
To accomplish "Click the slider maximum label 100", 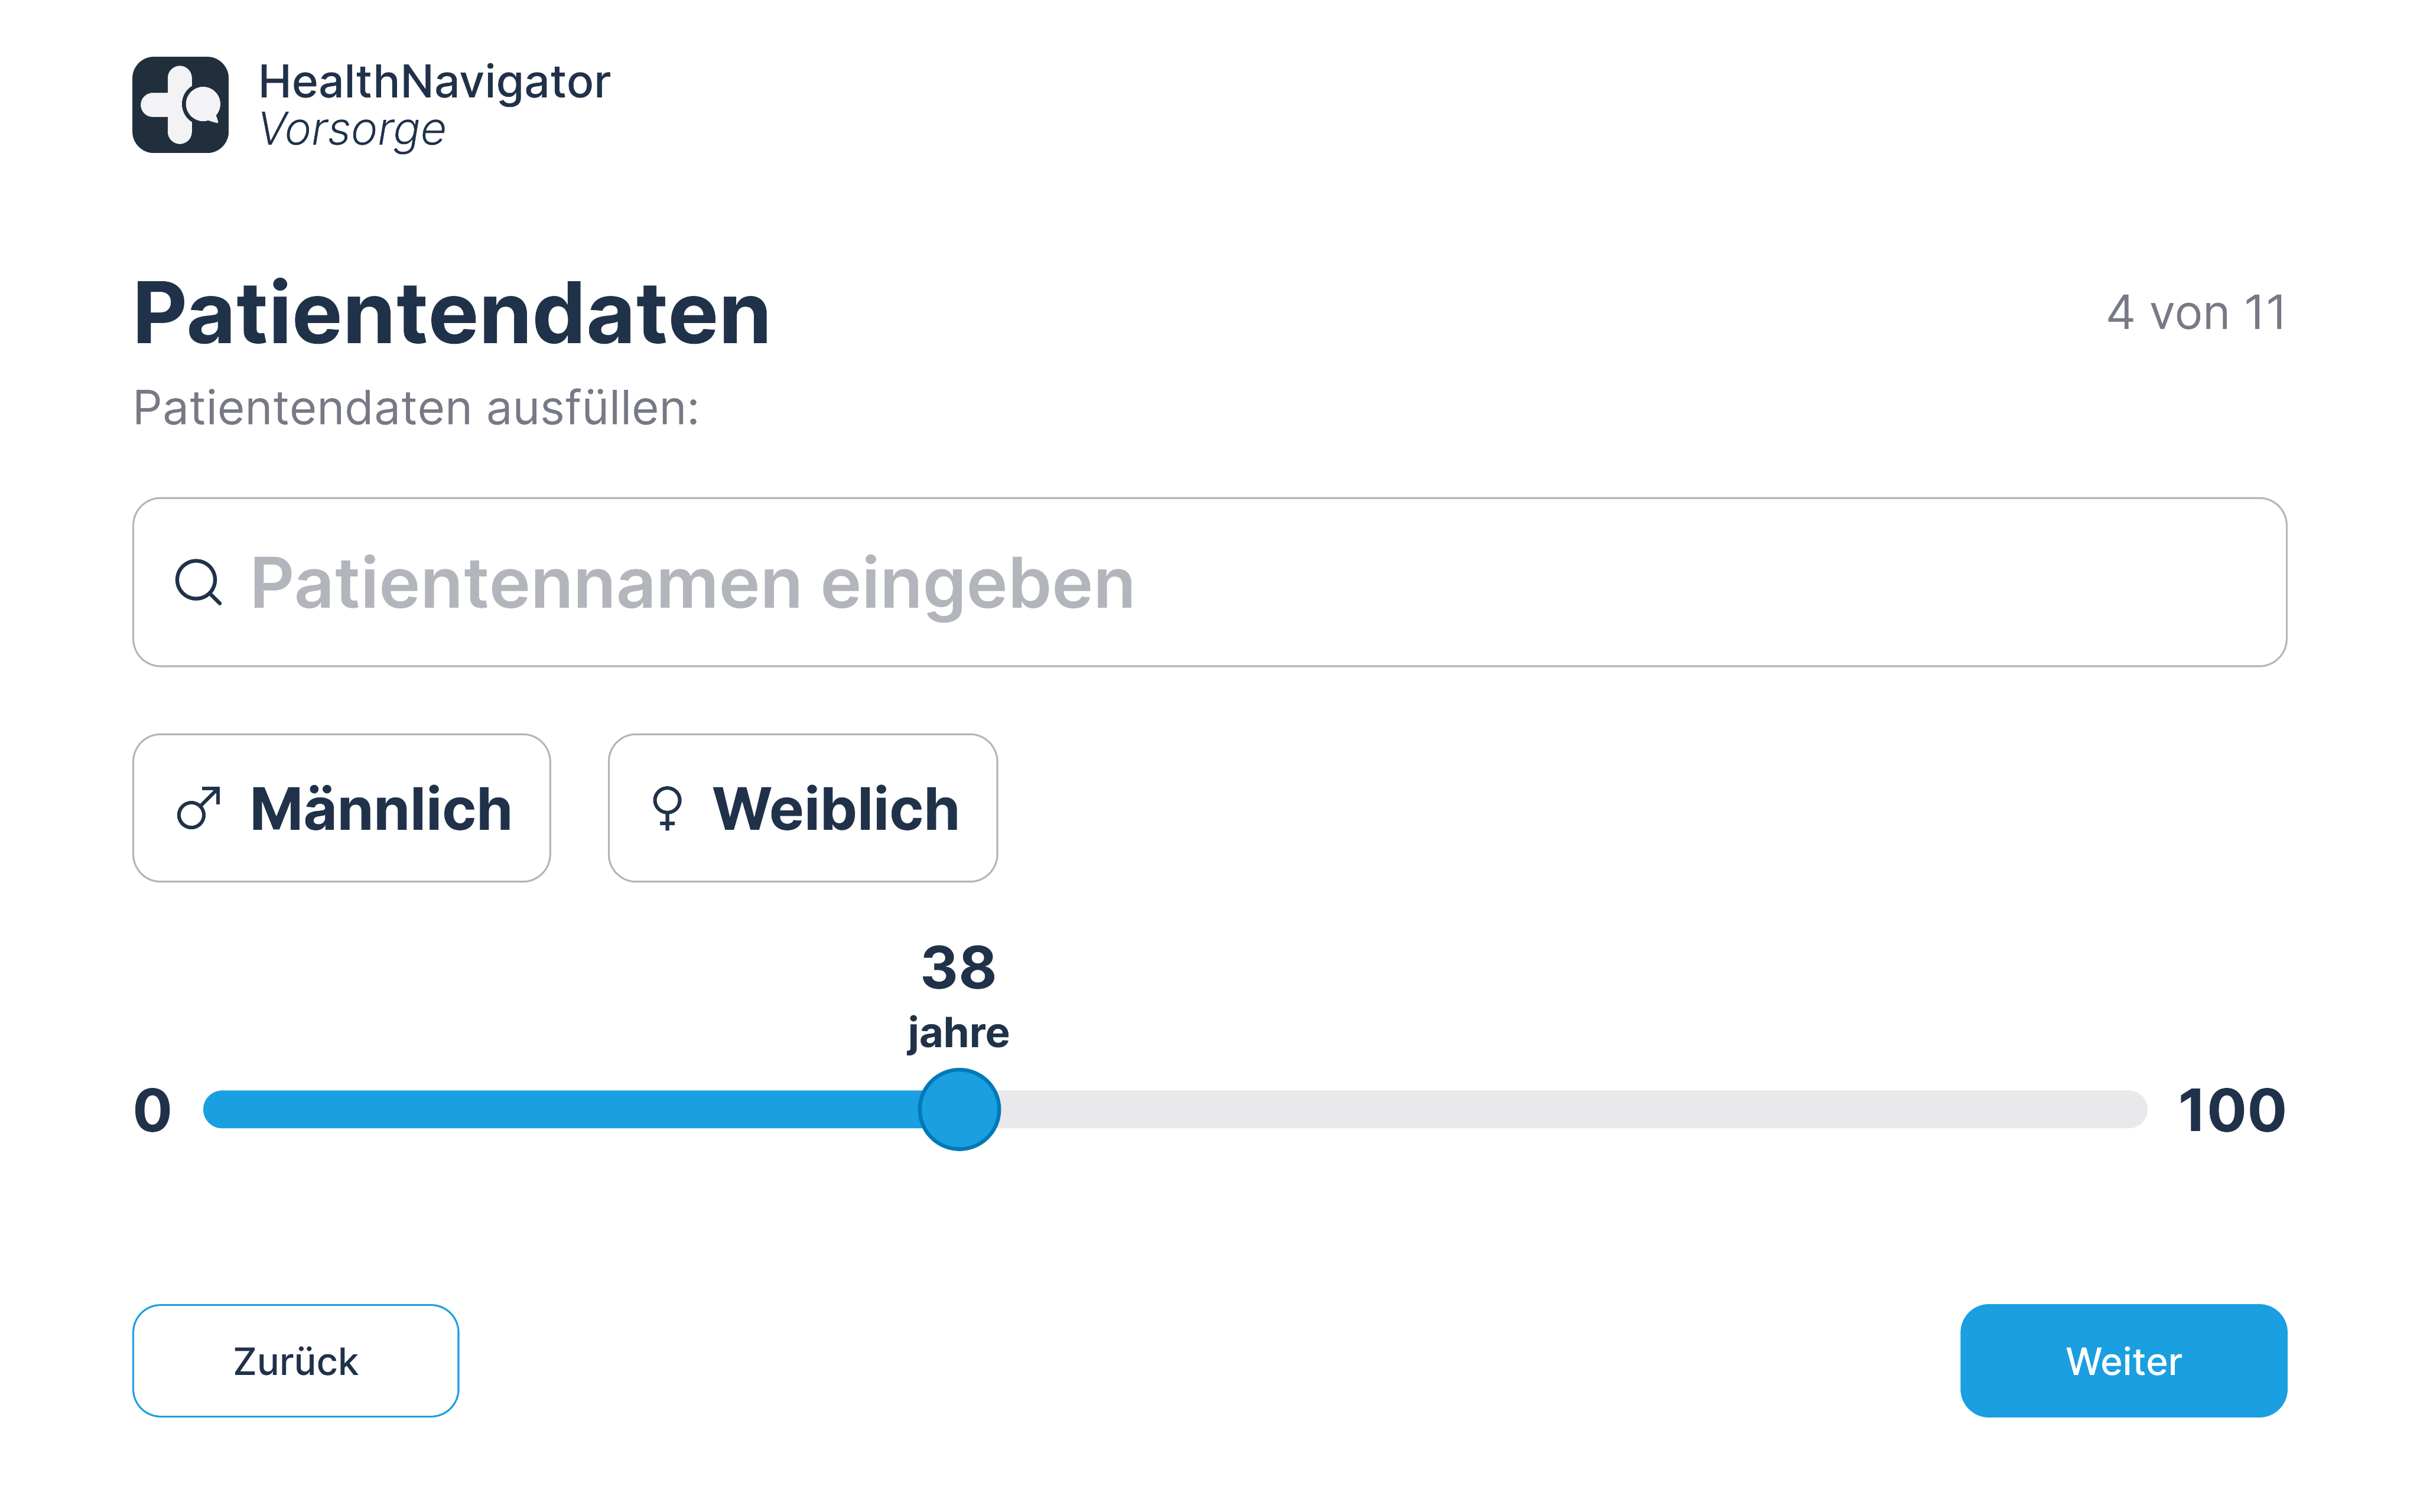I will tap(2232, 1111).
